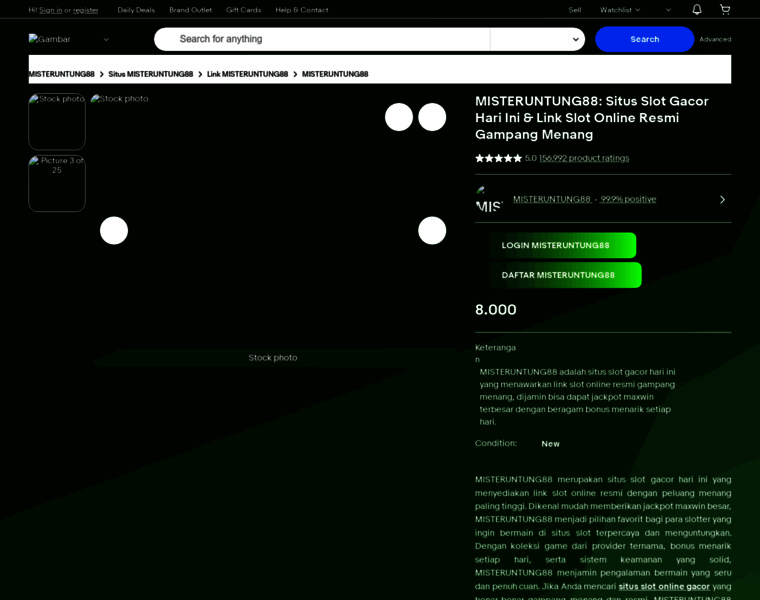Click the five-star rating graphic
Image resolution: width=760 pixels, height=600 pixels.
[x=498, y=158]
